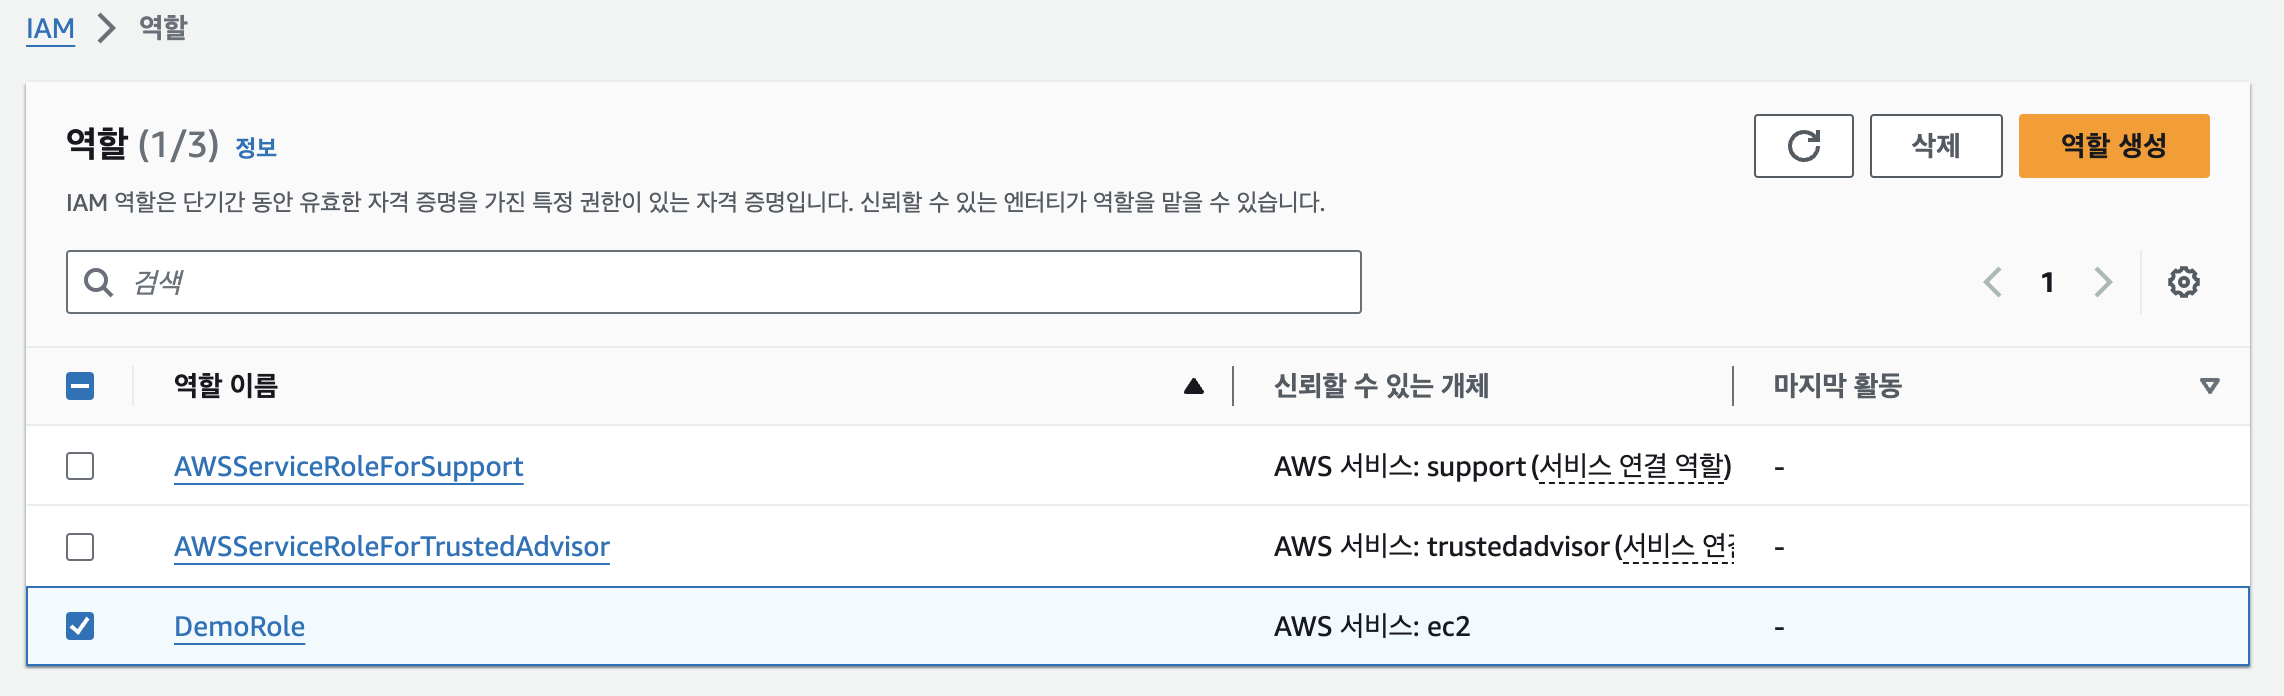Click the 정보 info link
This screenshot has width=2284, height=696.
tap(256, 148)
